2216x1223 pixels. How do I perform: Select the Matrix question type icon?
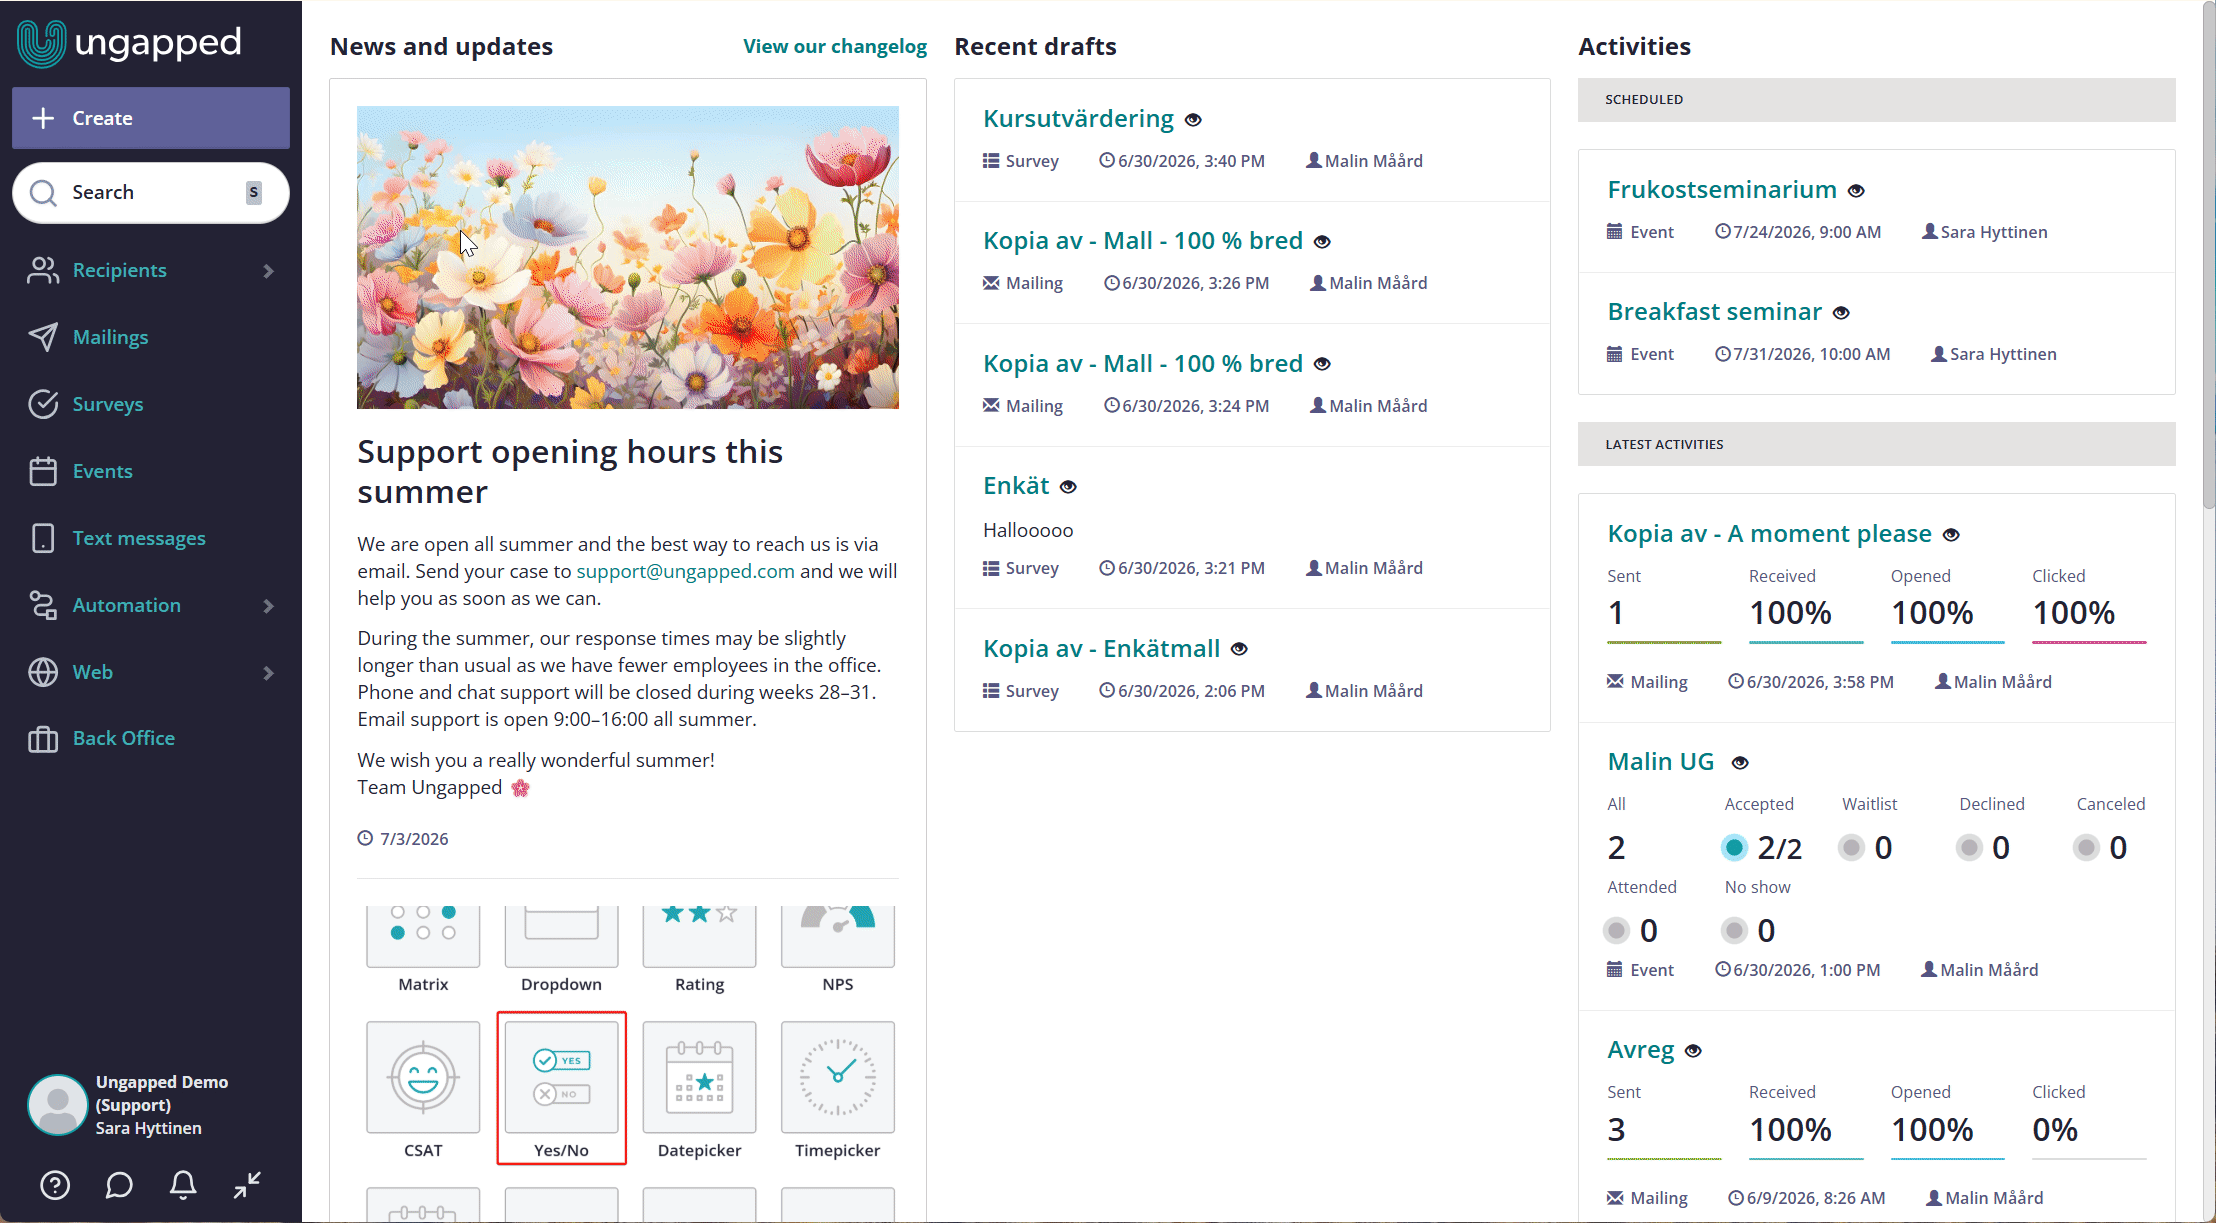pyautogui.click(x=423, y=936)
